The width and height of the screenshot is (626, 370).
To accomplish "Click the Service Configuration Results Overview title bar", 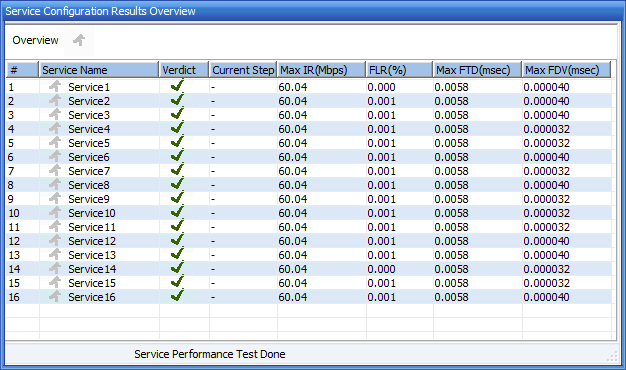I will pyautogui.click(x=313, y=11).
